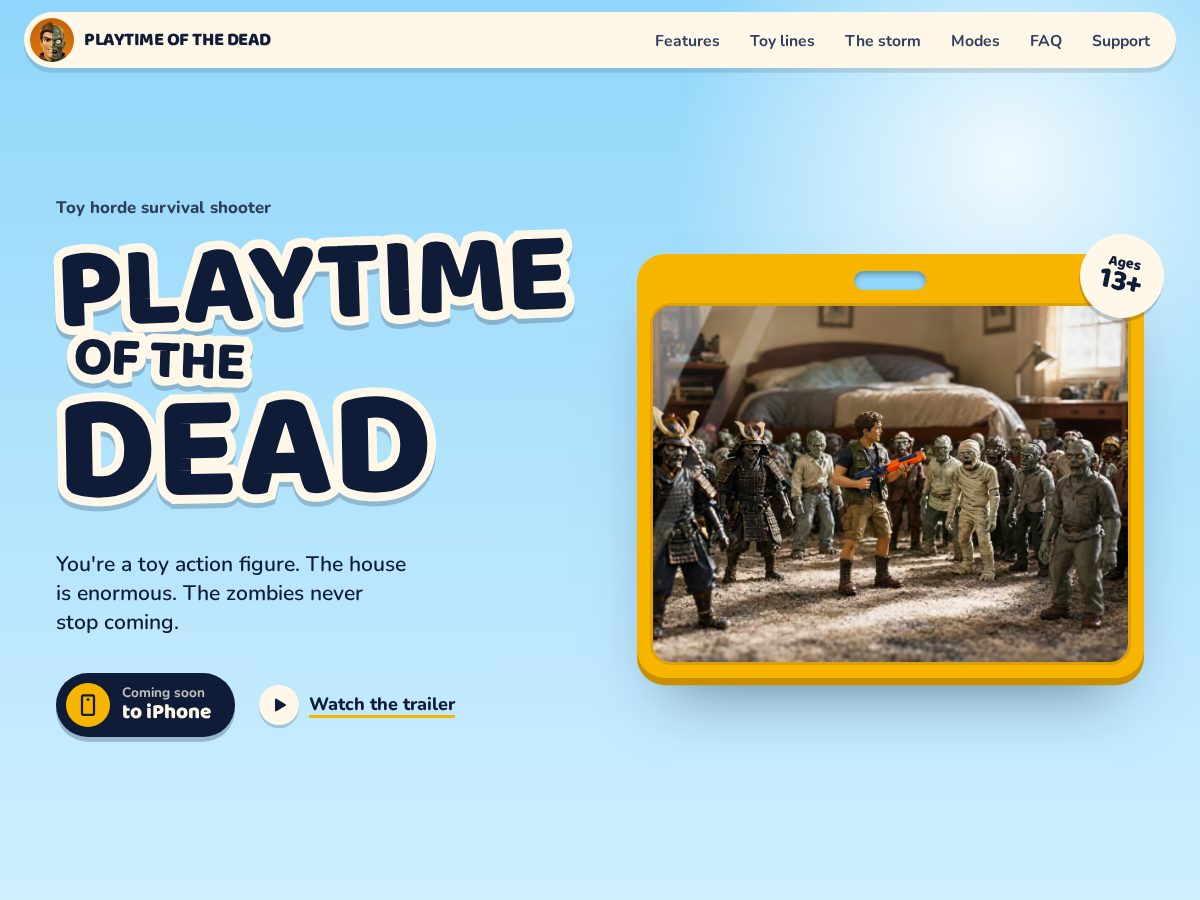Click the zombie face logo icon
This screenshot has height=900, width=1200.
(x=52, y=40)
